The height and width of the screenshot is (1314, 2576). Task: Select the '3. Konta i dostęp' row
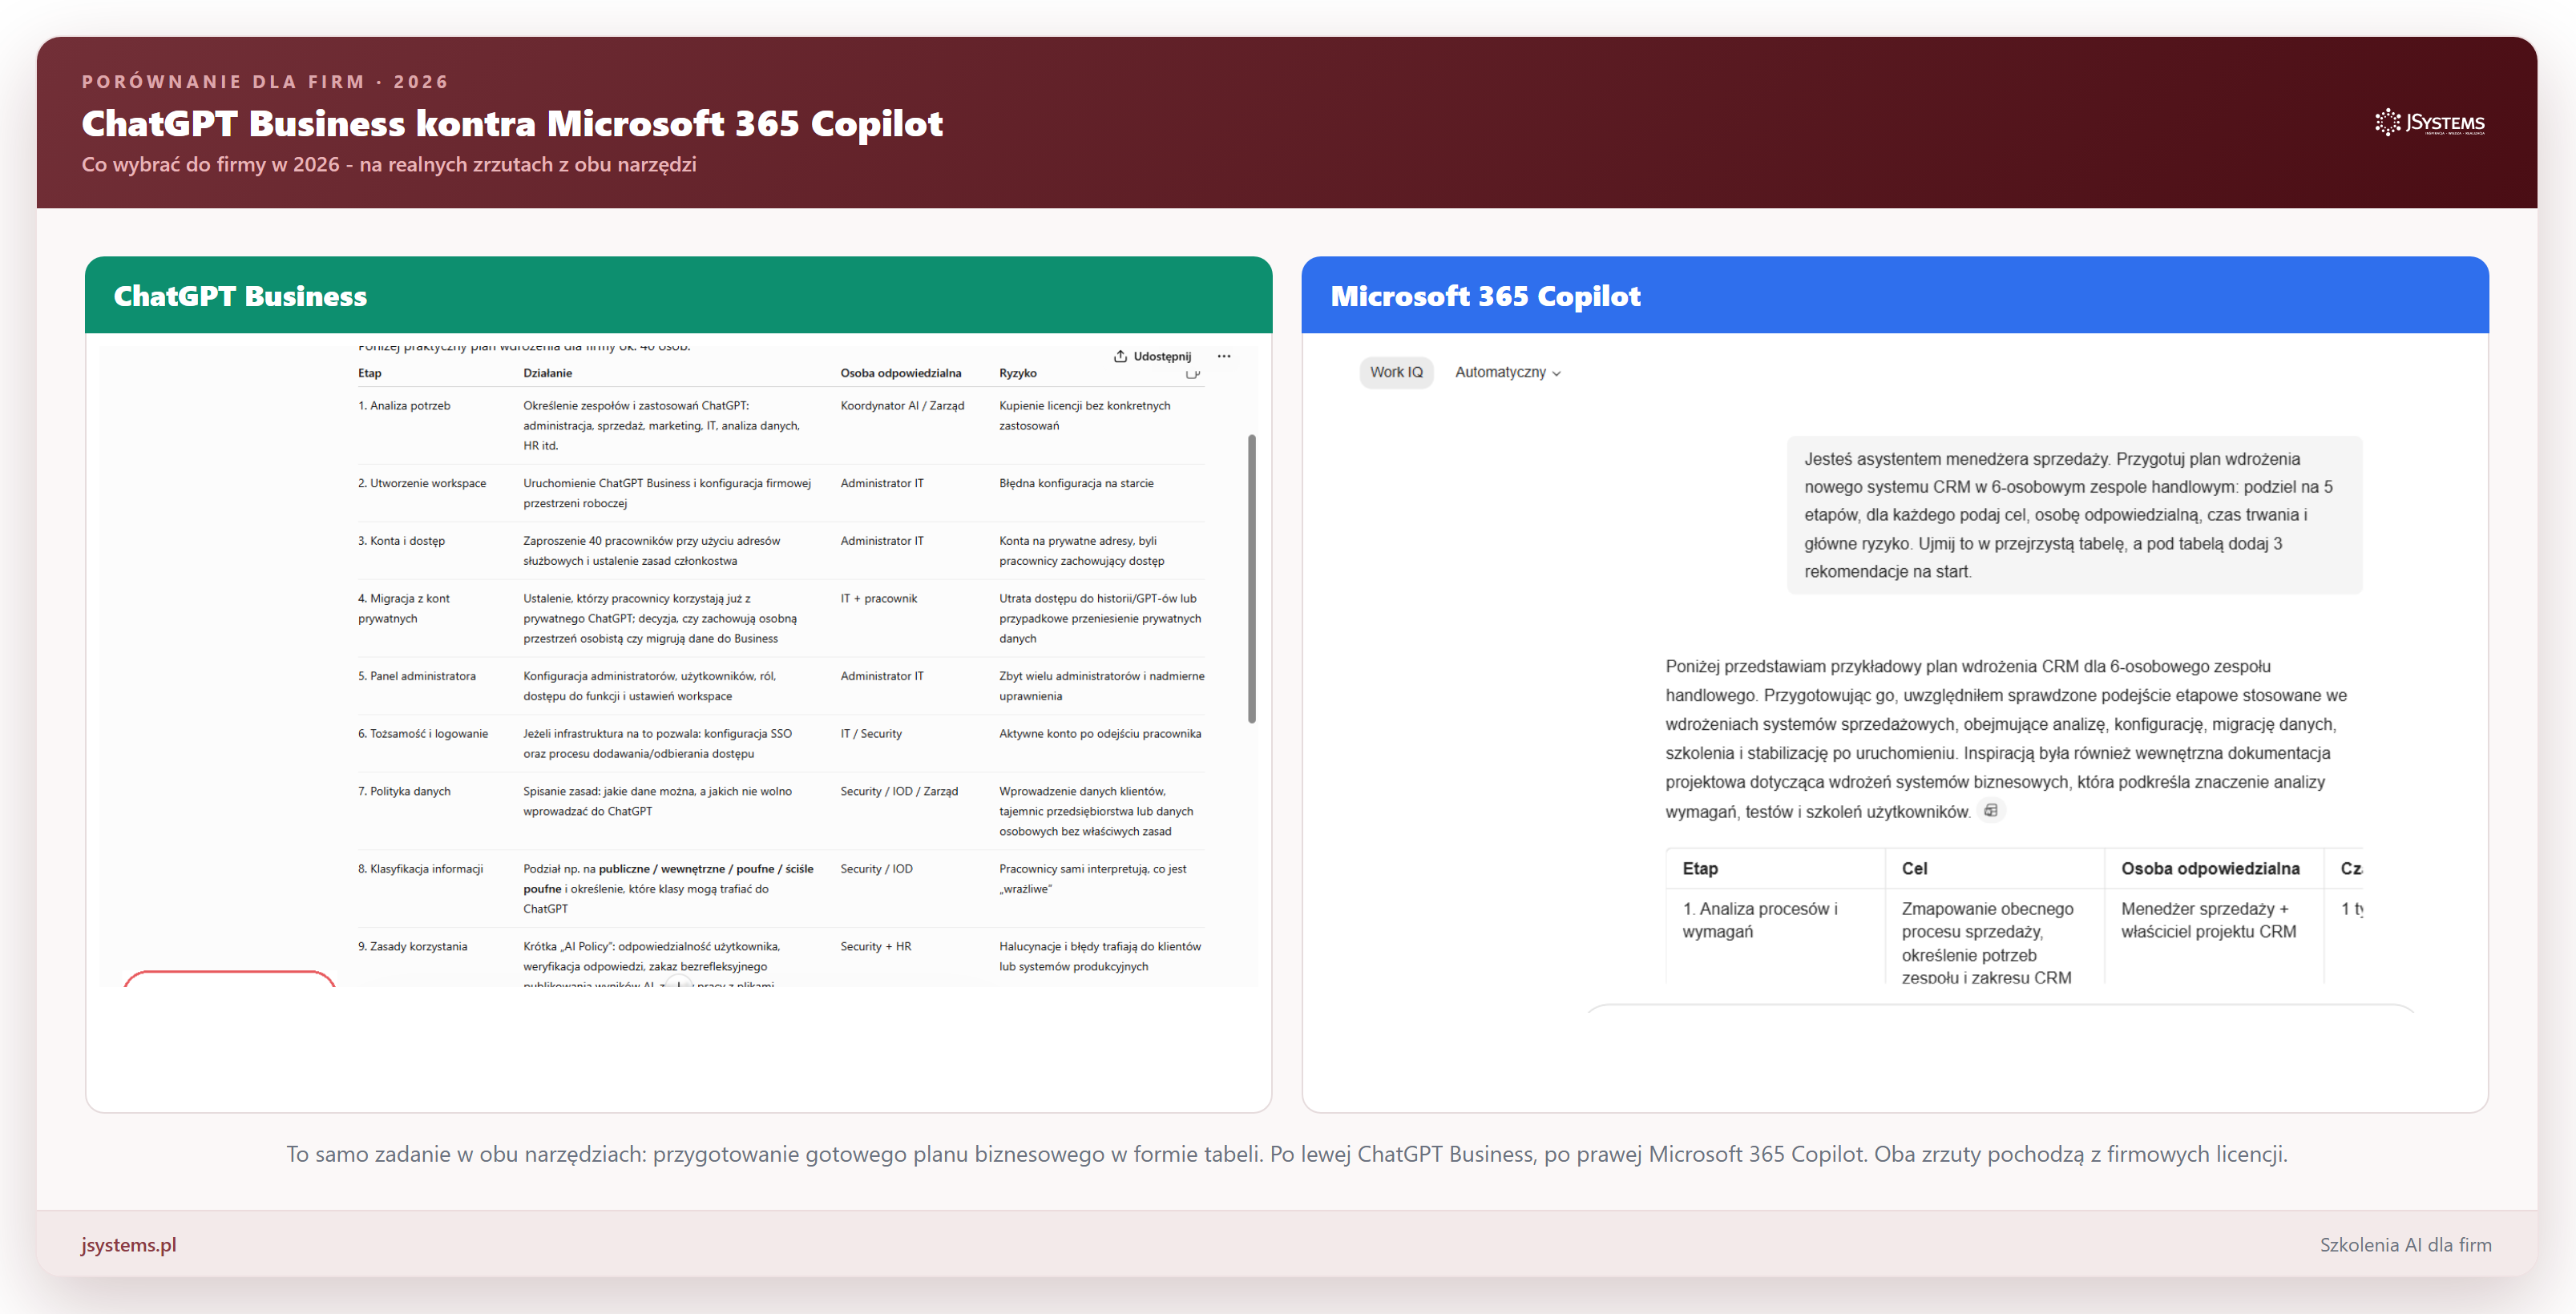point(781,551)
